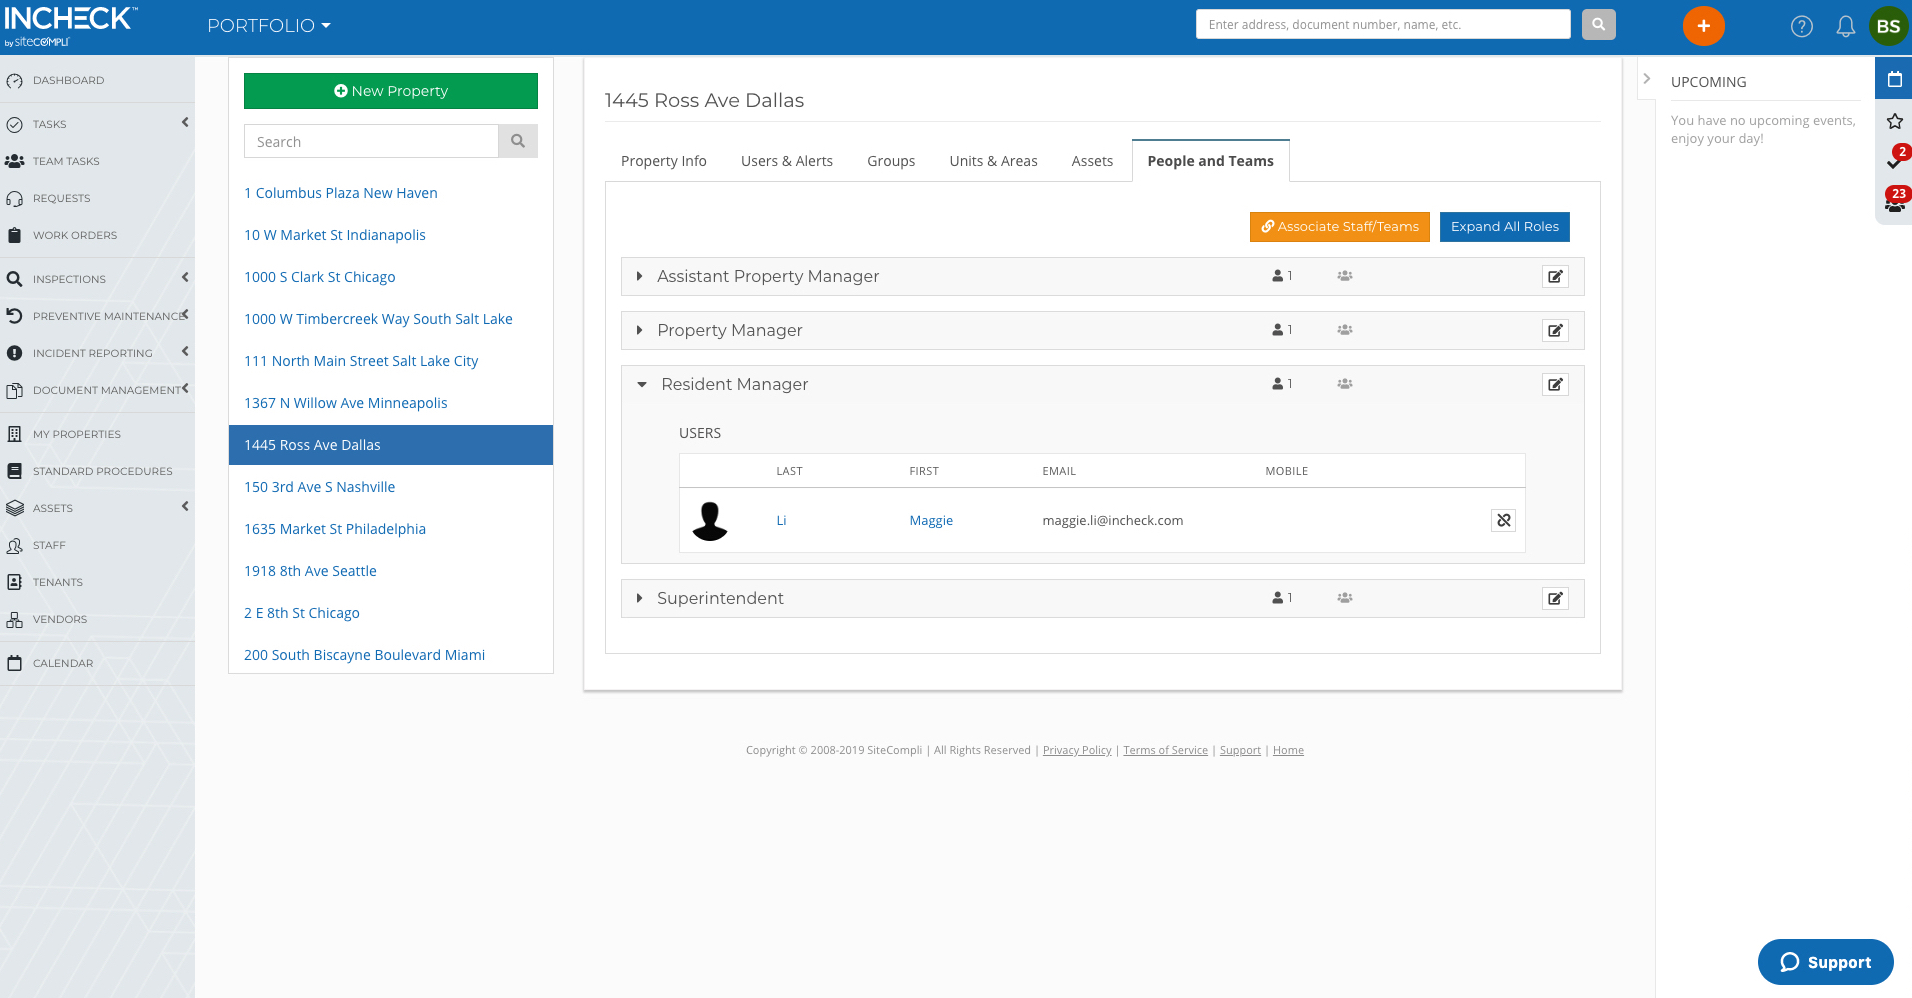
Task: Open the Portfolio dropdown menu
Action: (268, 26)
